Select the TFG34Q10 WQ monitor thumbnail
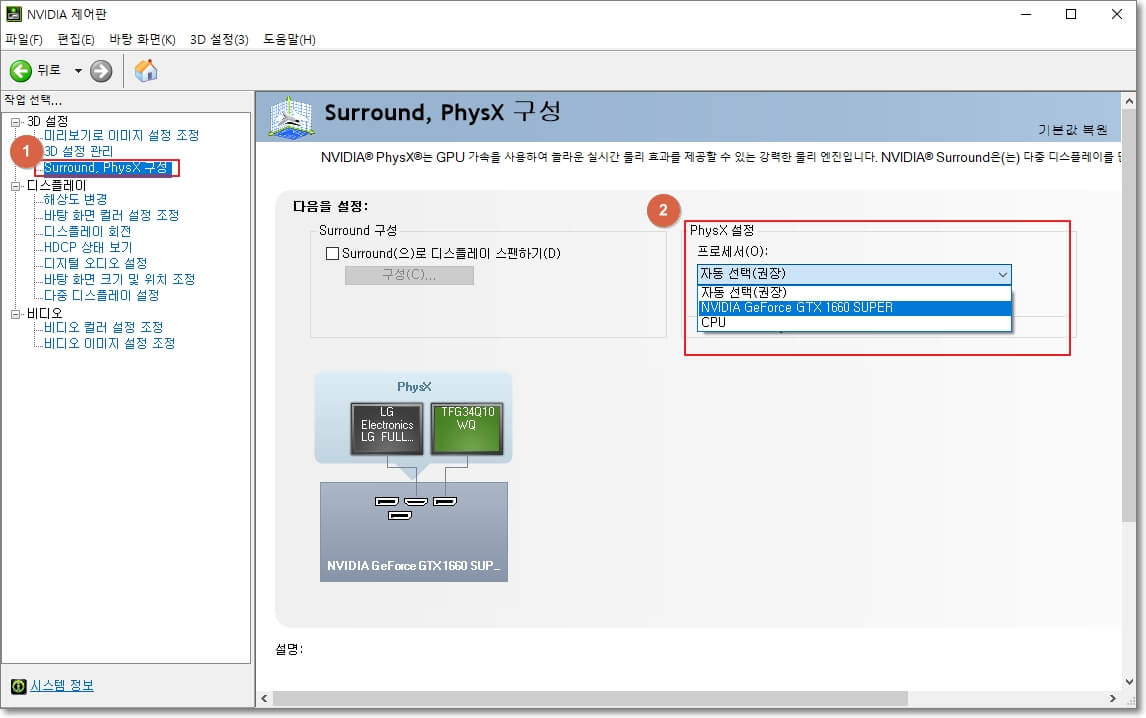 coord(466,428)
